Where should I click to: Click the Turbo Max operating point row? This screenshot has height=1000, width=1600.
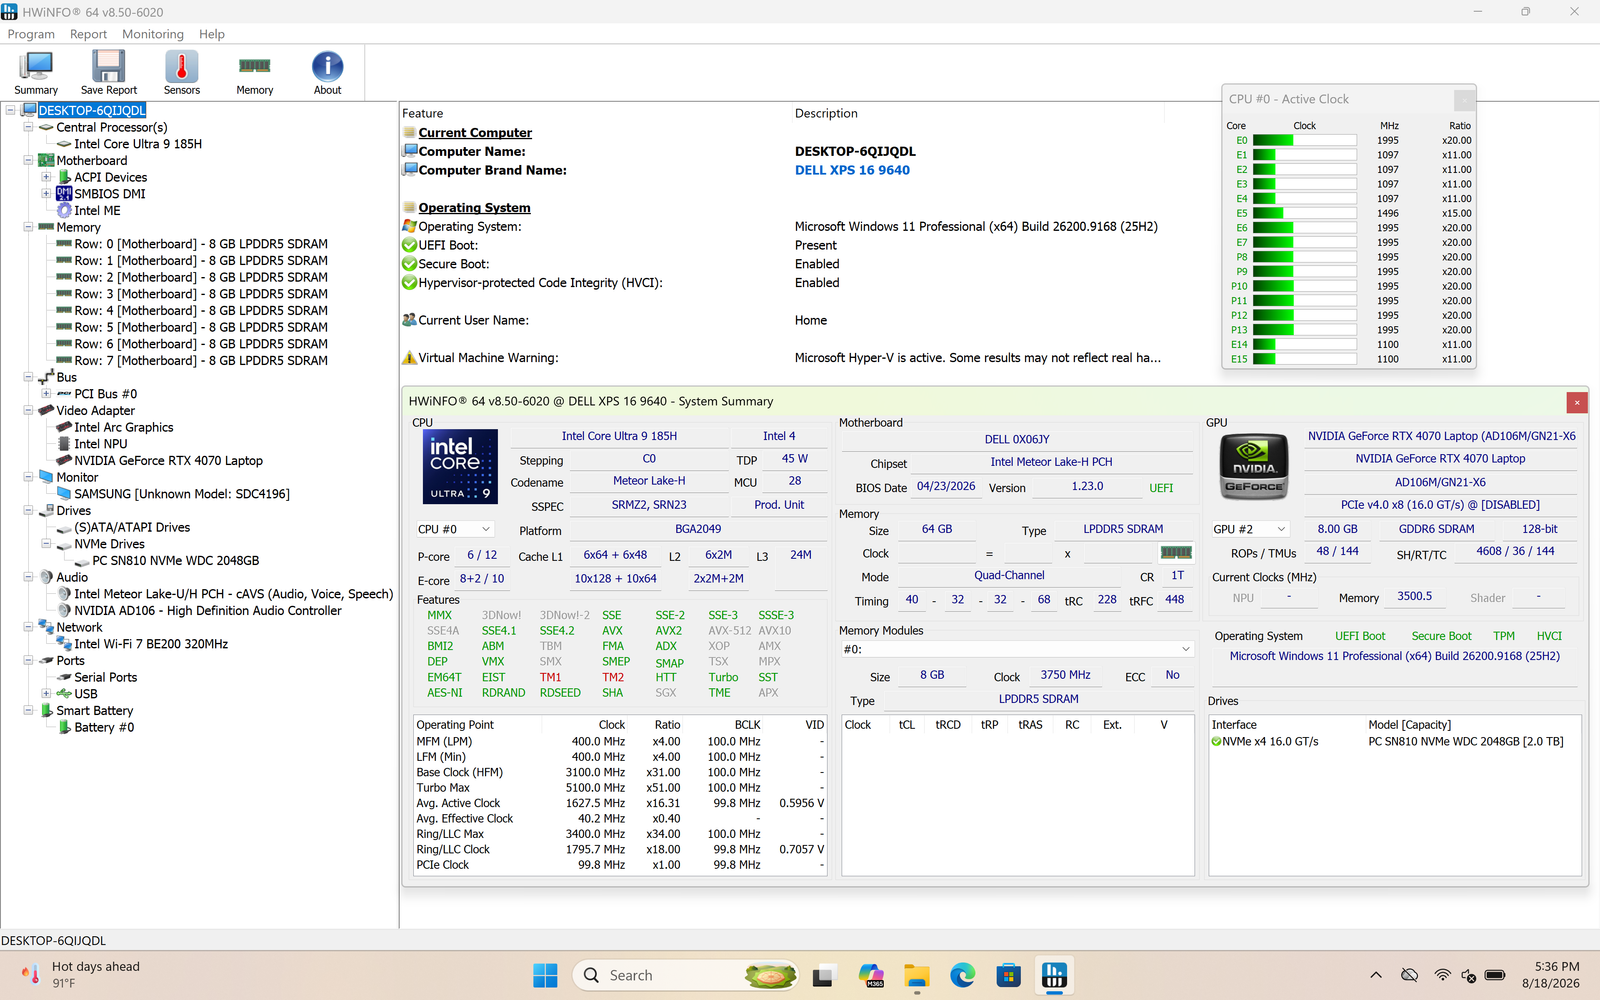[620, 788]
